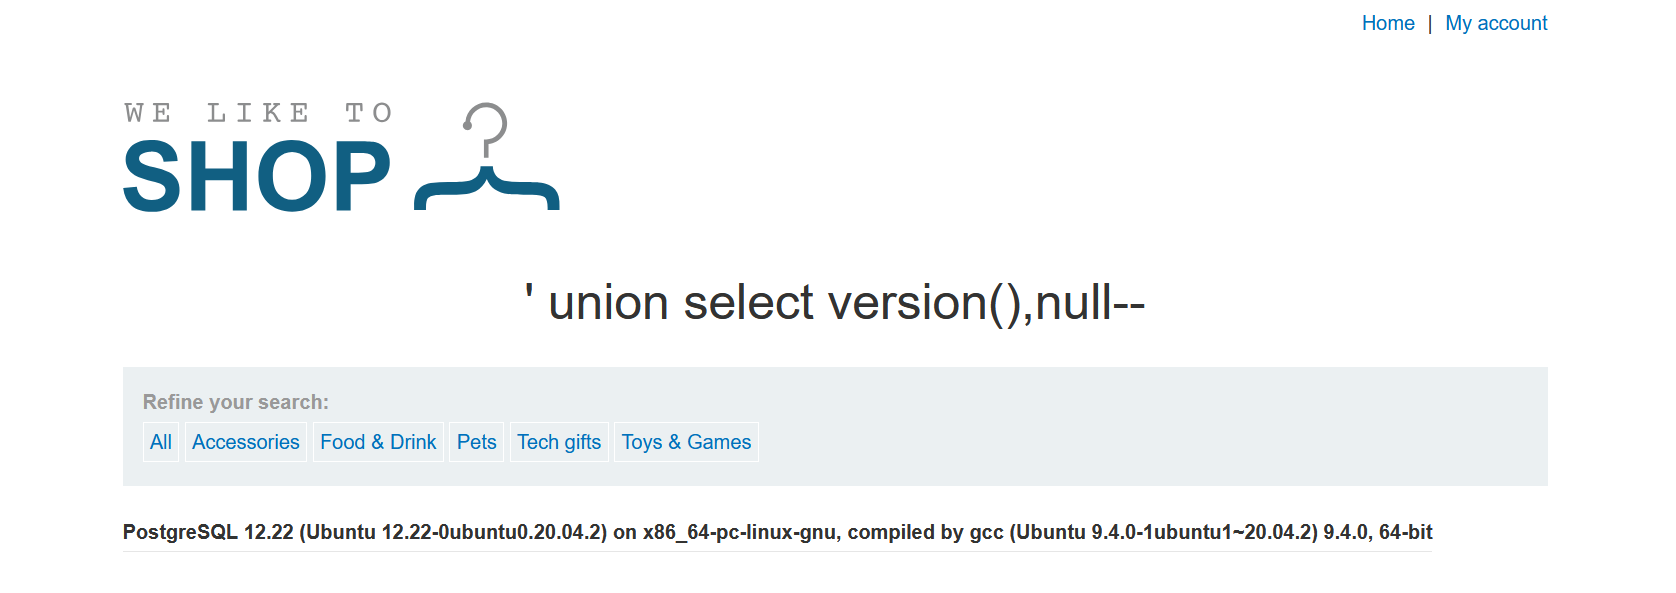Screen dimensions: 1676x593
Task: Open the My account link
Action: 1495,23
